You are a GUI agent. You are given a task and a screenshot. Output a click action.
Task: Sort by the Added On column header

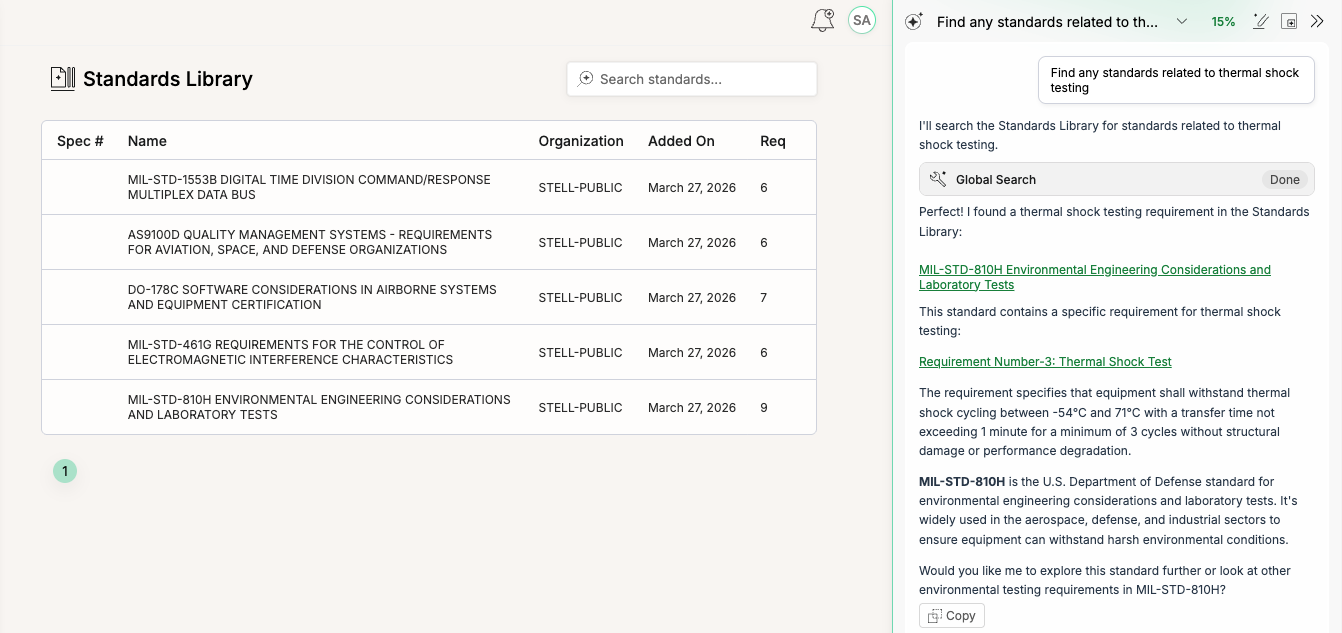681,141
